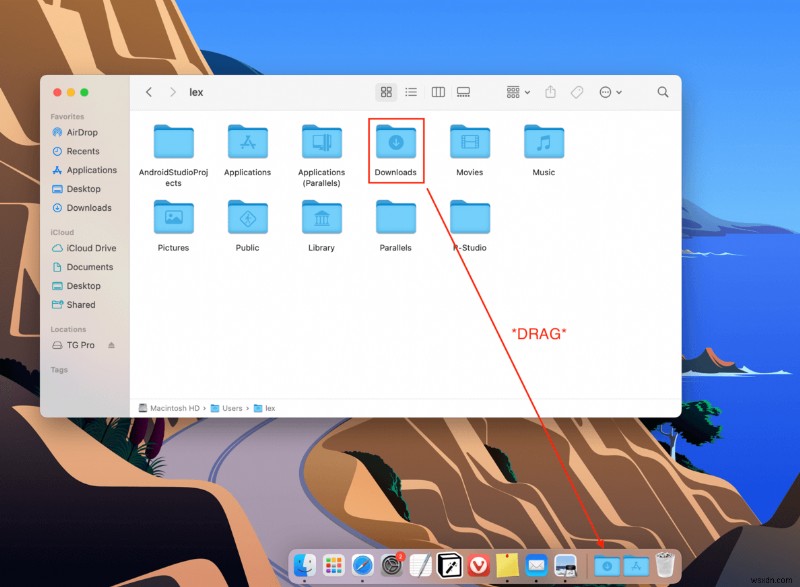The height and width of the screenshot is (587, 800).
Task: Open iCloud Drive in the sidebar
Action: point(88,248)
